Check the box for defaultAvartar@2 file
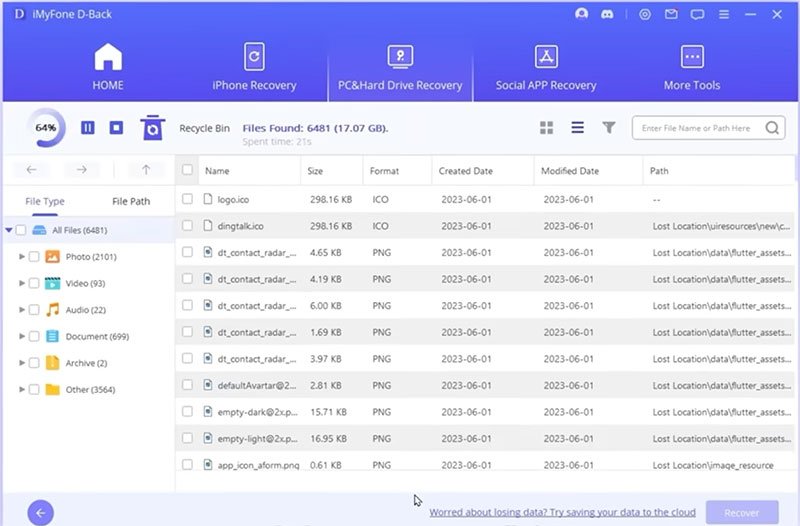The width and height of the screenshot is (800, 526). click(x=187, y=384)
